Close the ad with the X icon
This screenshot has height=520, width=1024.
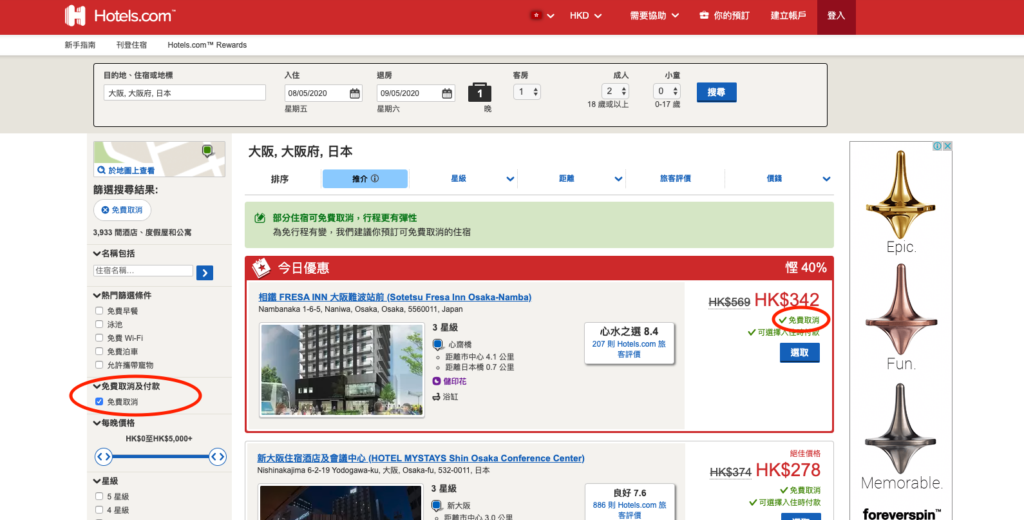click(x=947, y=146)
